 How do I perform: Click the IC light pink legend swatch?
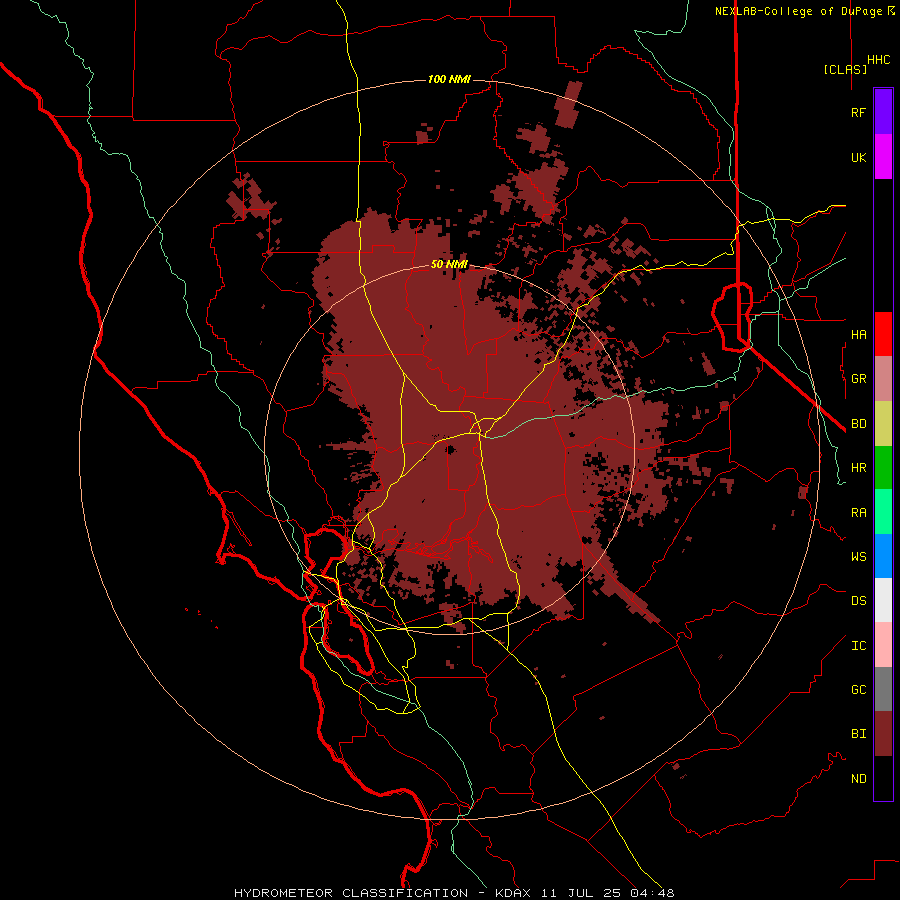(x=883, y=645)
